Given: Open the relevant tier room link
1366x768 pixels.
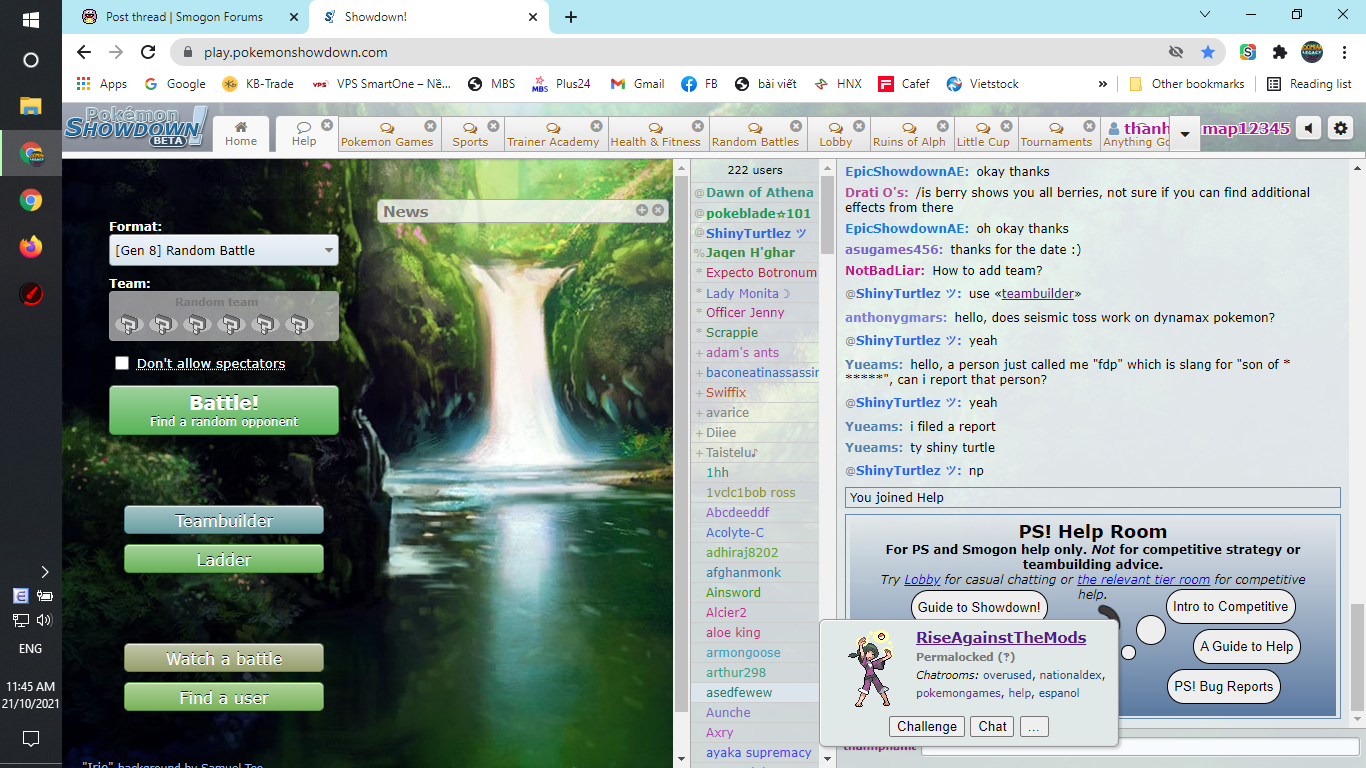Looking at the screenshot, I should pos(1143,579).
